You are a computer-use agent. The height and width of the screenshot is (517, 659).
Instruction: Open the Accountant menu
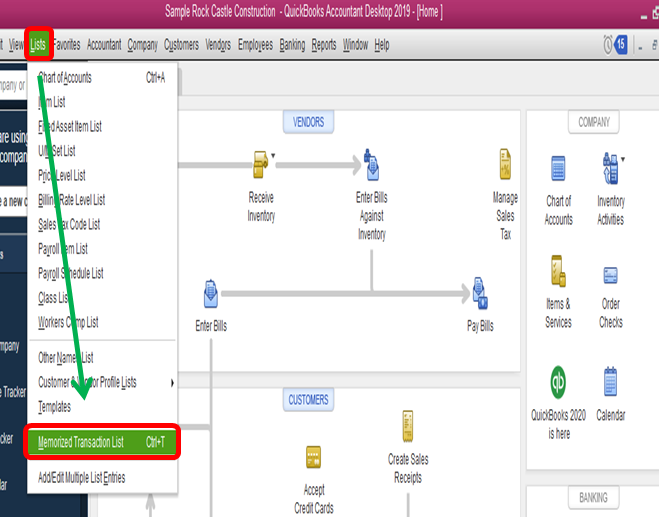click(104, 45)
